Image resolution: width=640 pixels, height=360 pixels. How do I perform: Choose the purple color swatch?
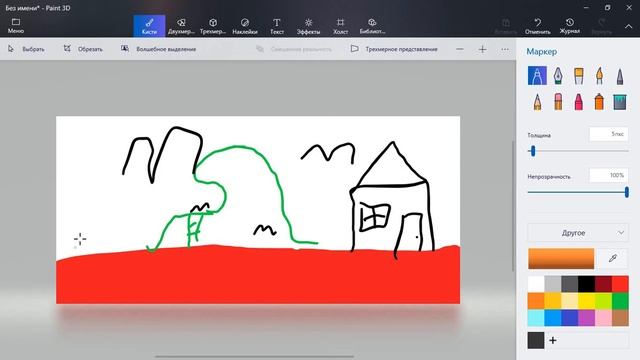pyautogui.click(x=587, y=318)
